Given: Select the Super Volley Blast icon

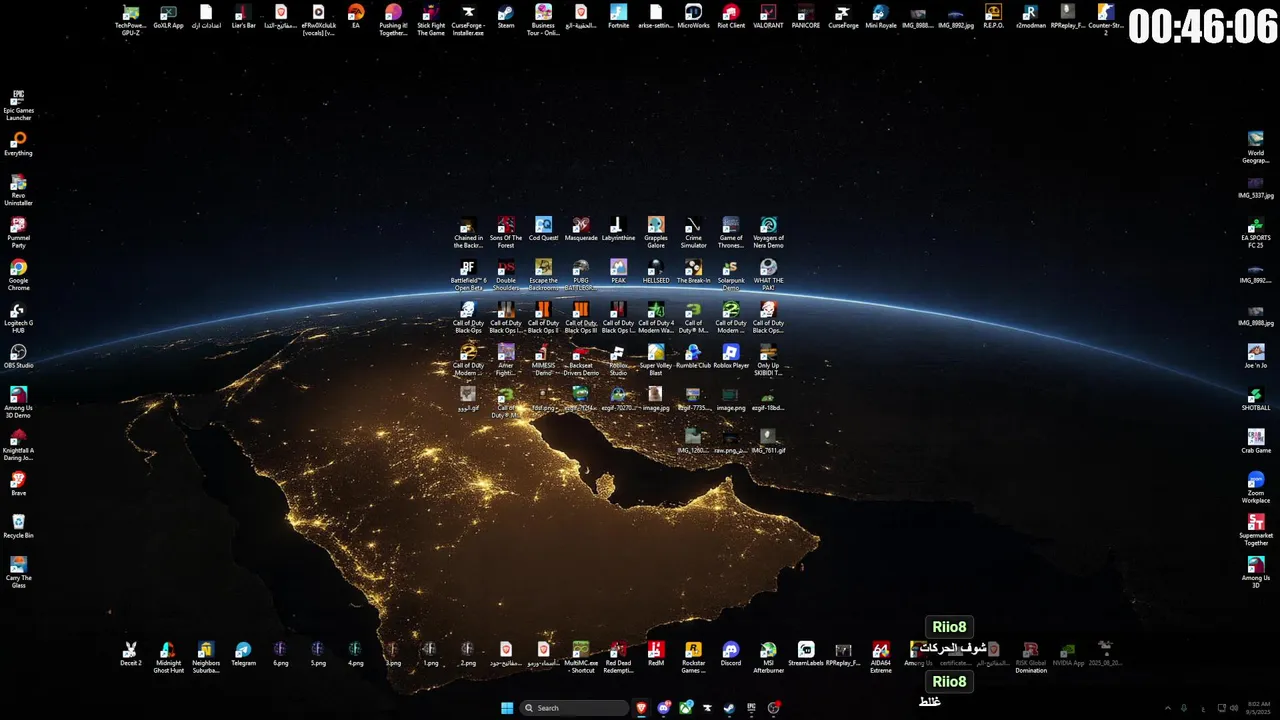Looking at the screenshot, I should coord(656,360).
